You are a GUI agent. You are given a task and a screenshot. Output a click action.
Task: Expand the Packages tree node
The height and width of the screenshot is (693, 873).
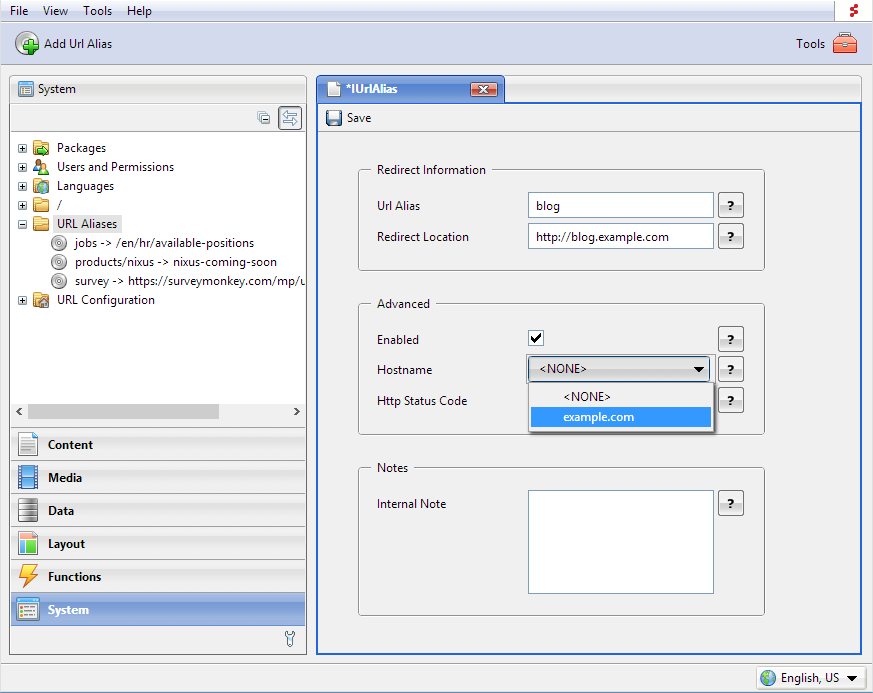coord(22,148)
